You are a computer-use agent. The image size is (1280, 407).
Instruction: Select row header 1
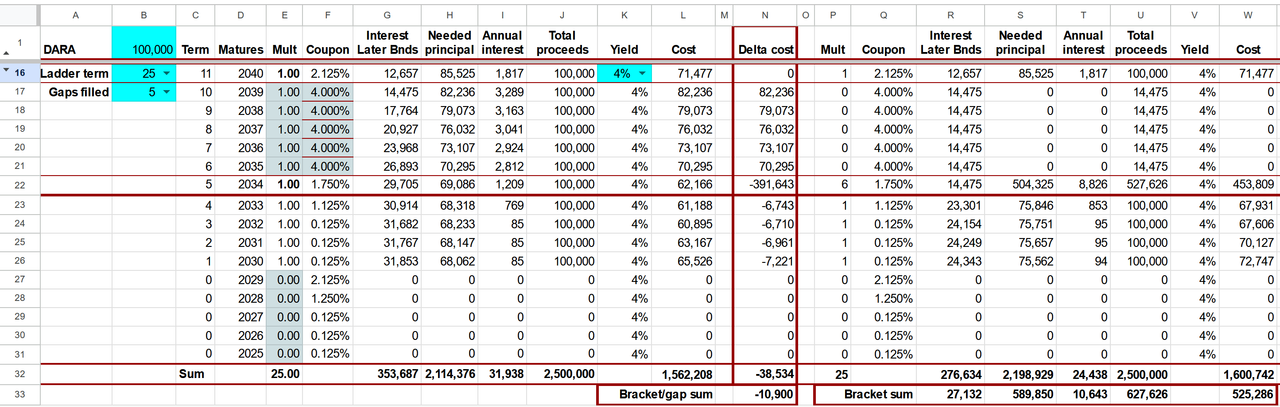20,43
